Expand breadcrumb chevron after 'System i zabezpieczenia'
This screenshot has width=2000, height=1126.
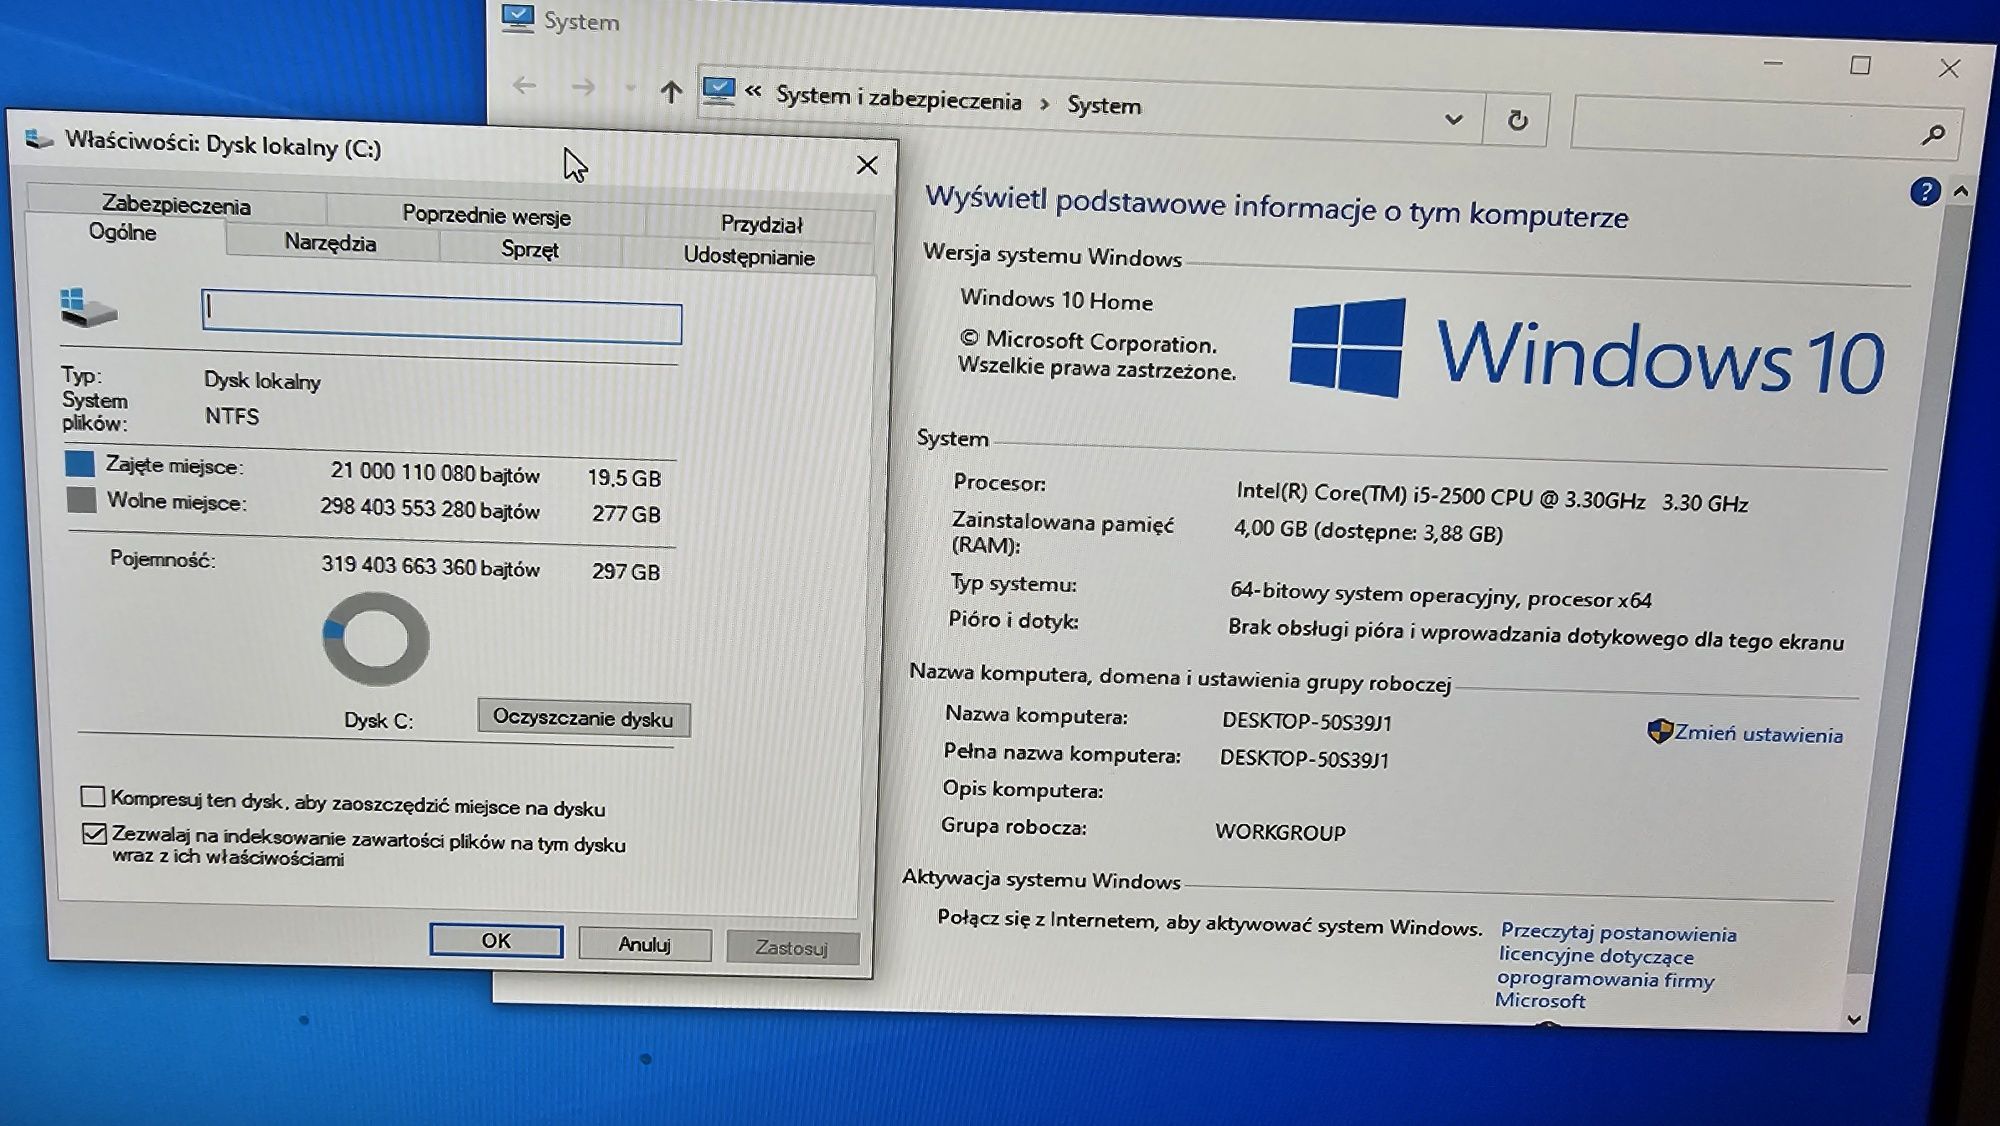coord(1044,104)
